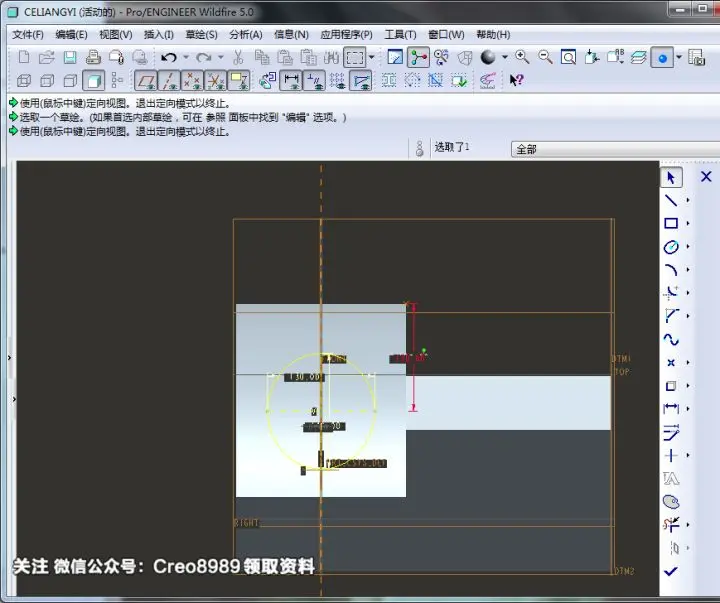The image size is (720, 603).
Task: Click the sketch Done checkmark
Action: pyautogui.click(x=670, y=571)
